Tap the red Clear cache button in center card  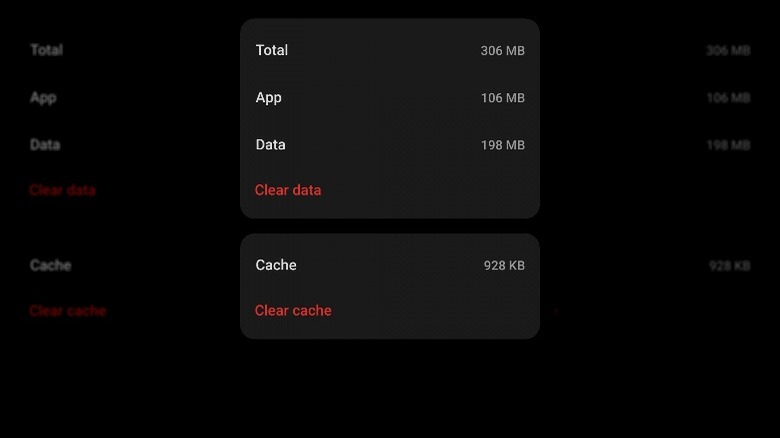[x=293, y=311]
